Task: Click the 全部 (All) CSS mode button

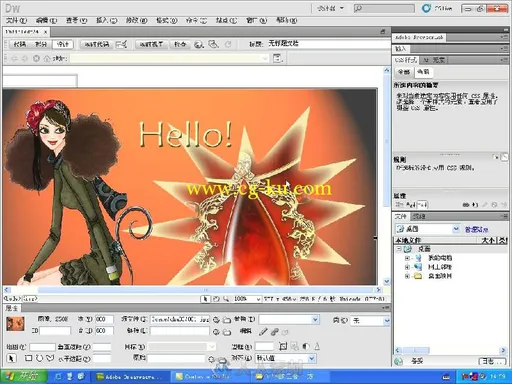Action: tap(404, 72)
